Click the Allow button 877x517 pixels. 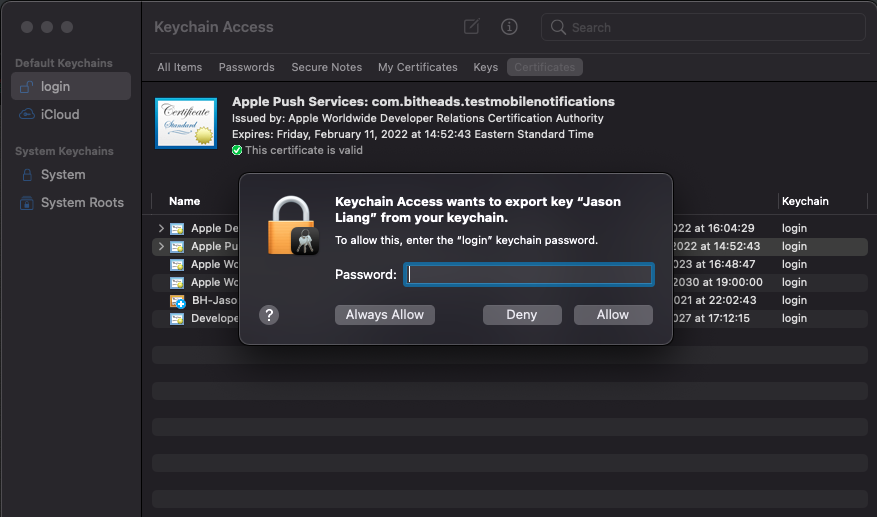(x=613, y=315)
